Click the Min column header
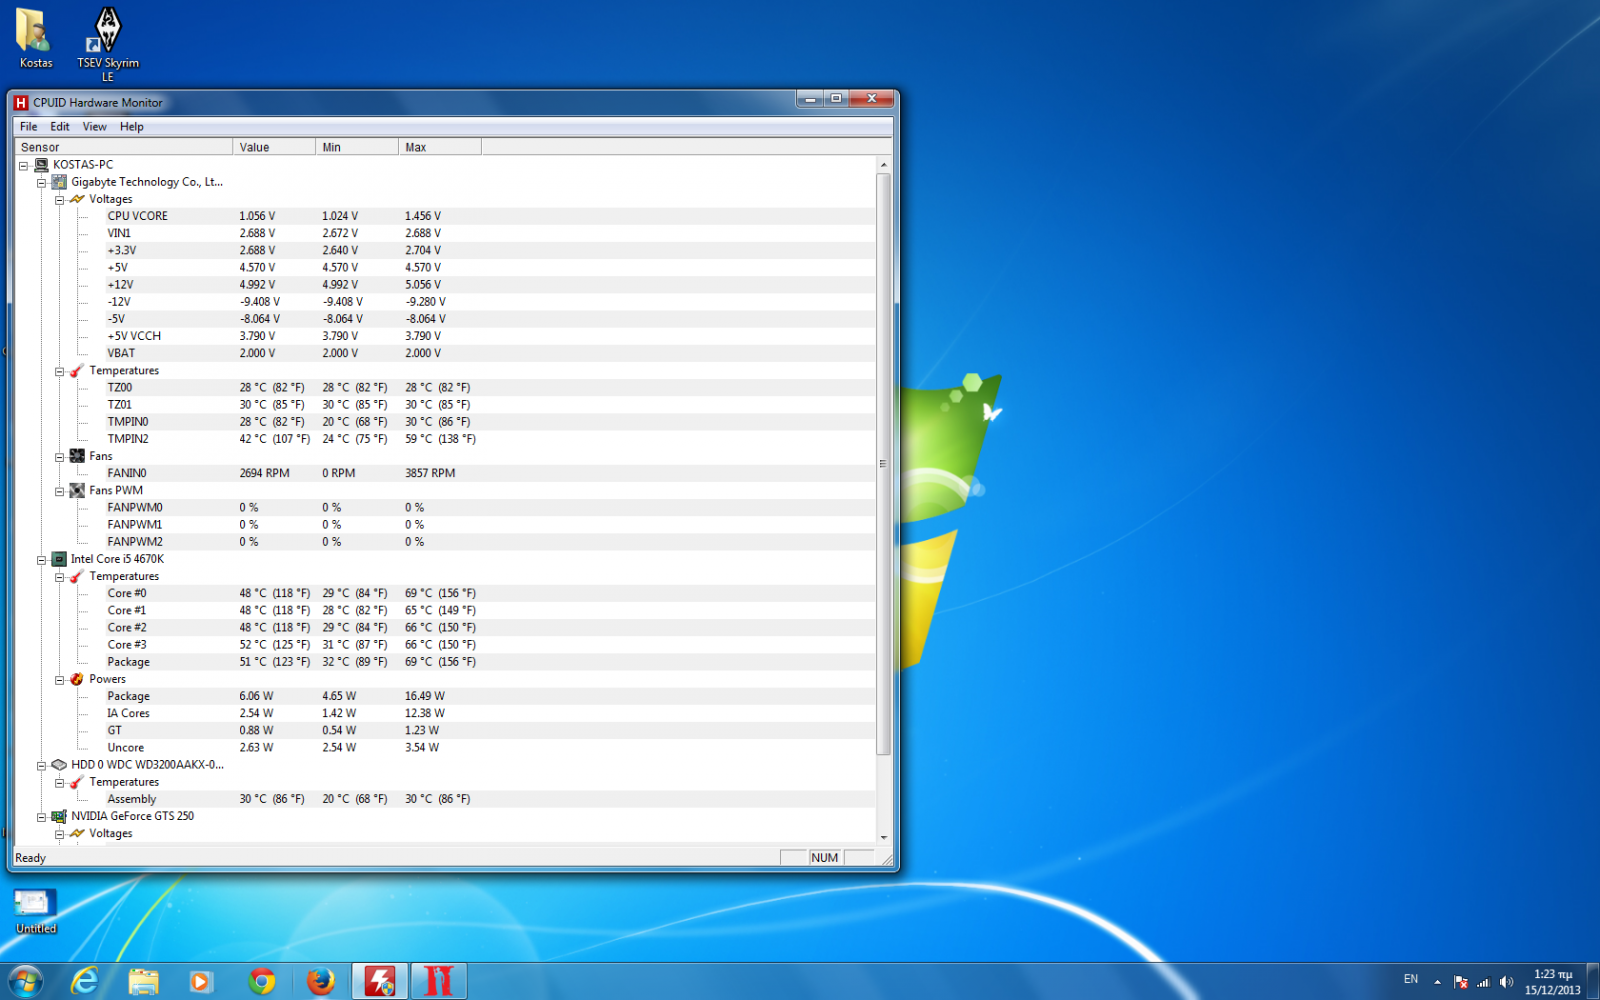This screenshot has height=1000, width=1600. tap(357, 147)
